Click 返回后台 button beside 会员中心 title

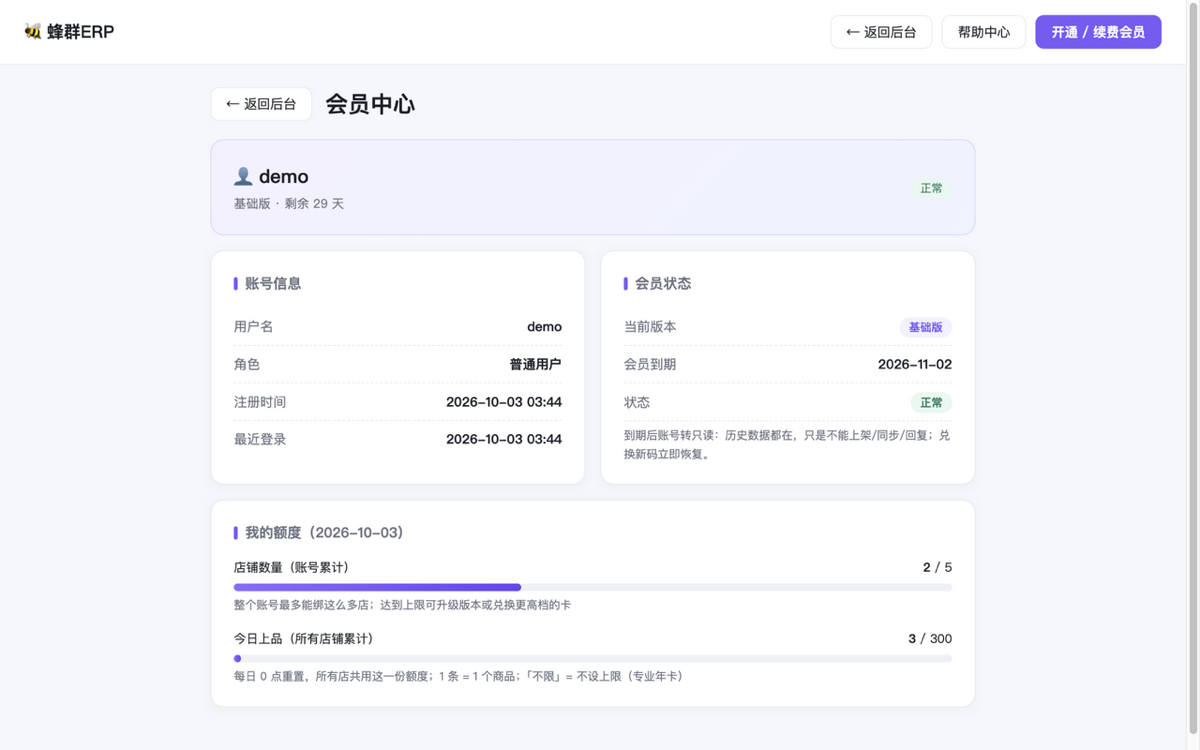click(x=261, y=104)
